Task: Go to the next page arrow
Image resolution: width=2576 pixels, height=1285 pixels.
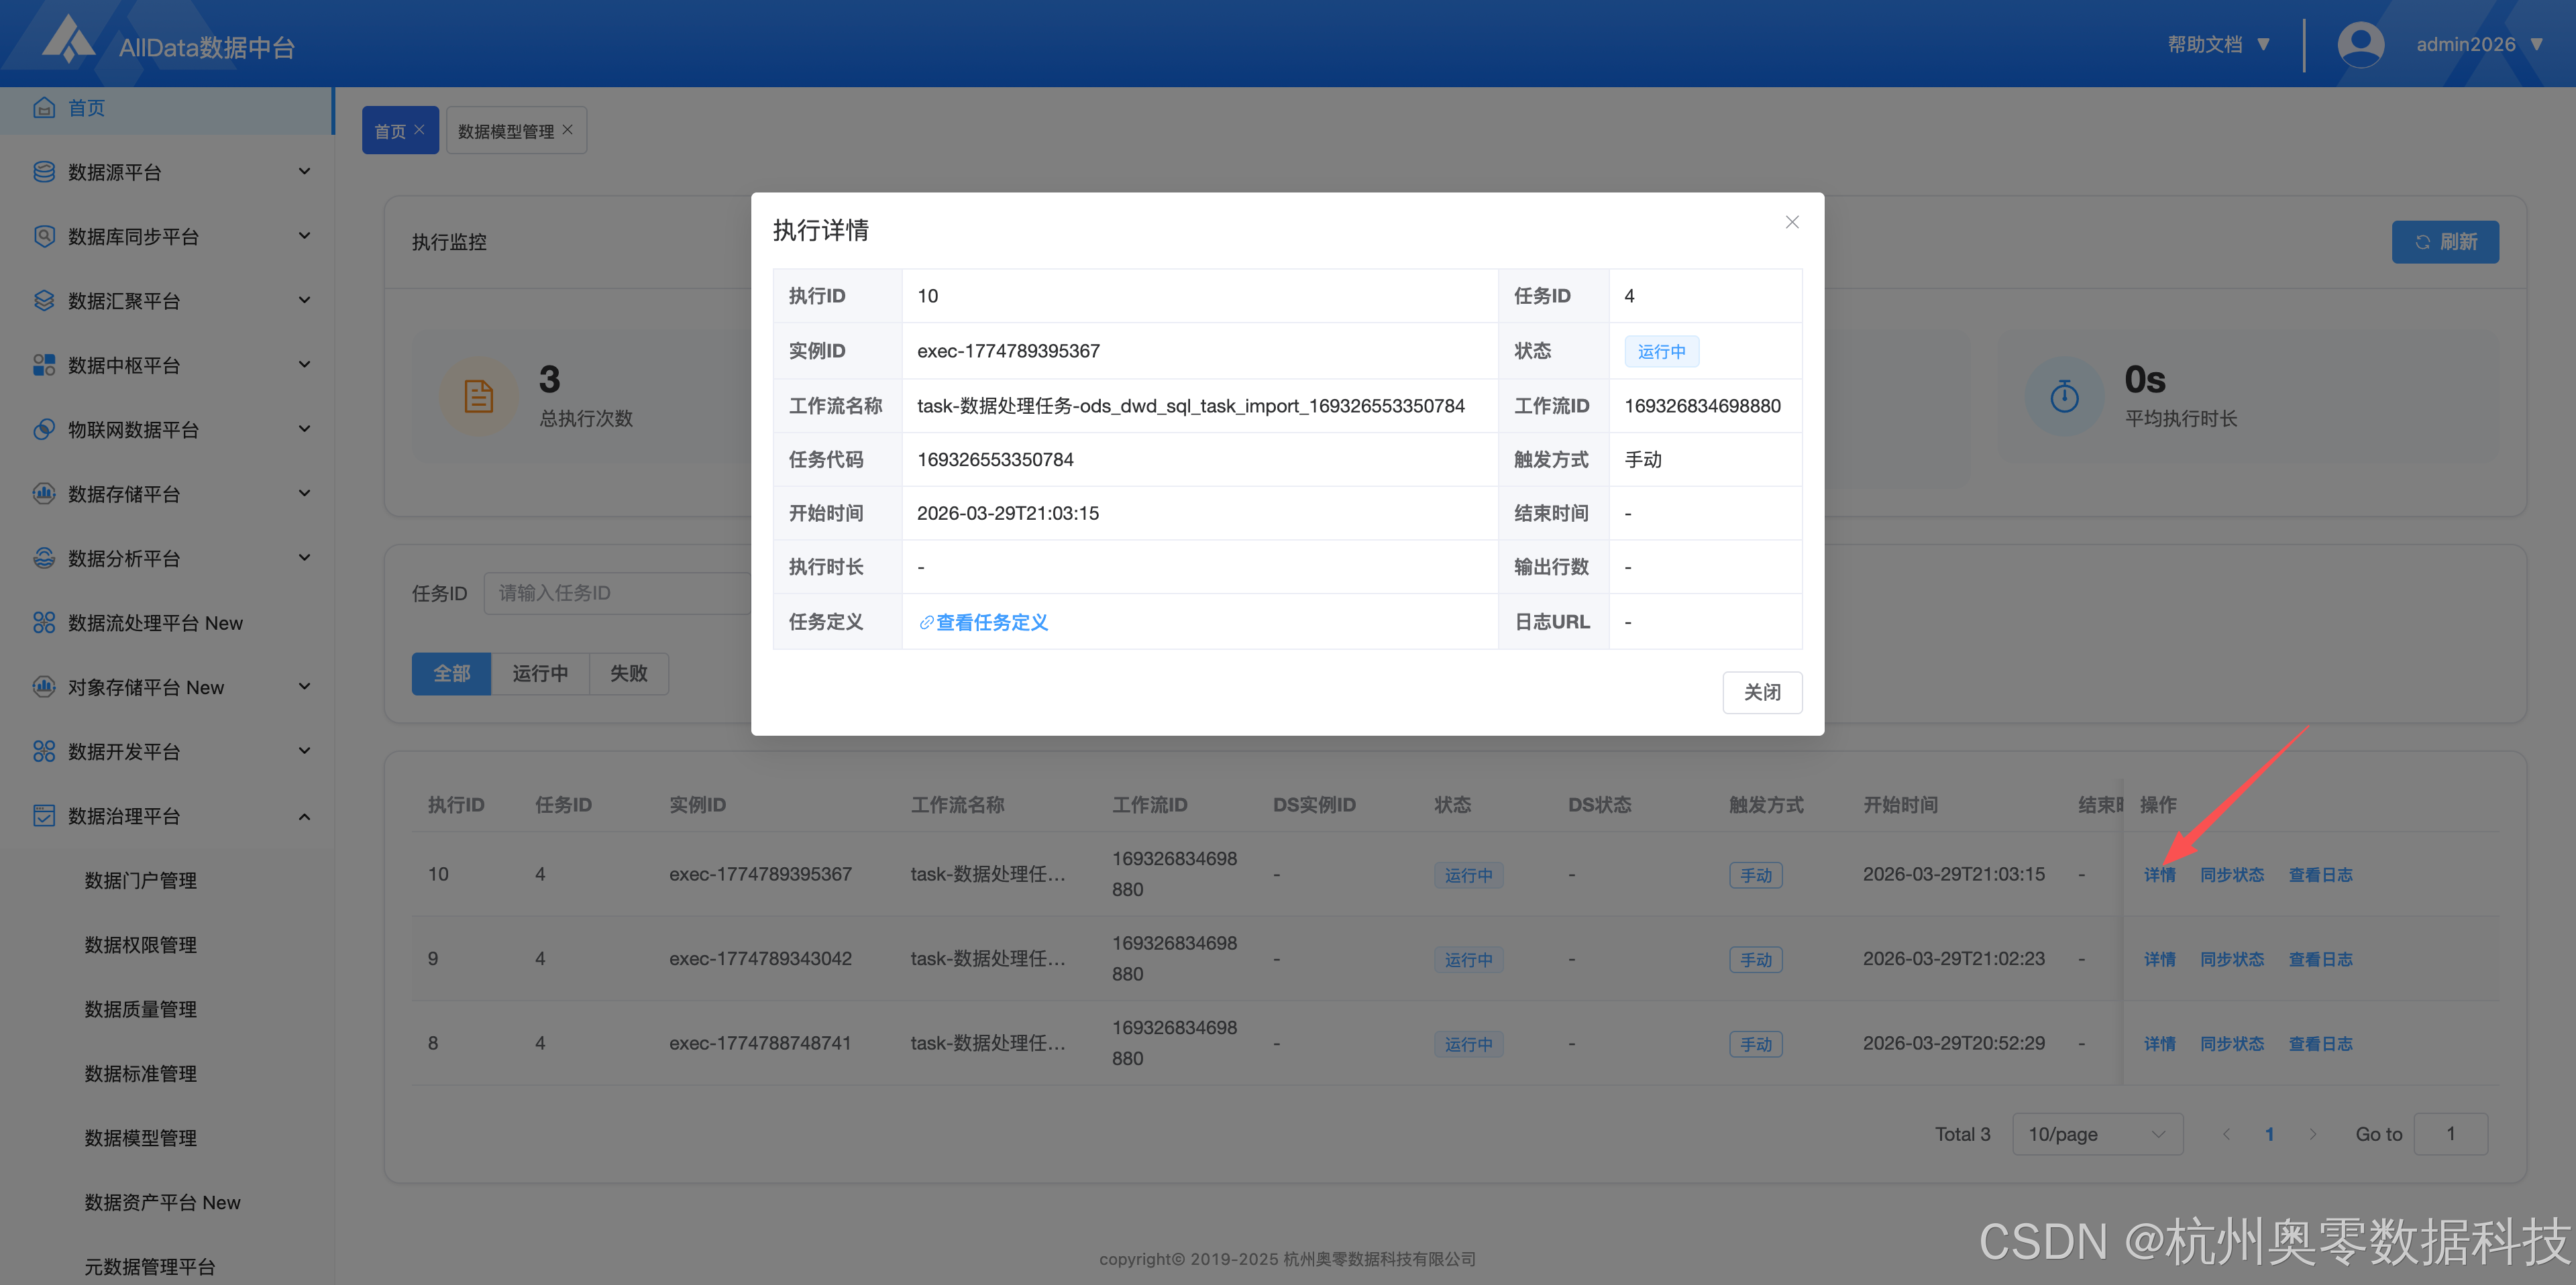Action: pos(2312,1134)
